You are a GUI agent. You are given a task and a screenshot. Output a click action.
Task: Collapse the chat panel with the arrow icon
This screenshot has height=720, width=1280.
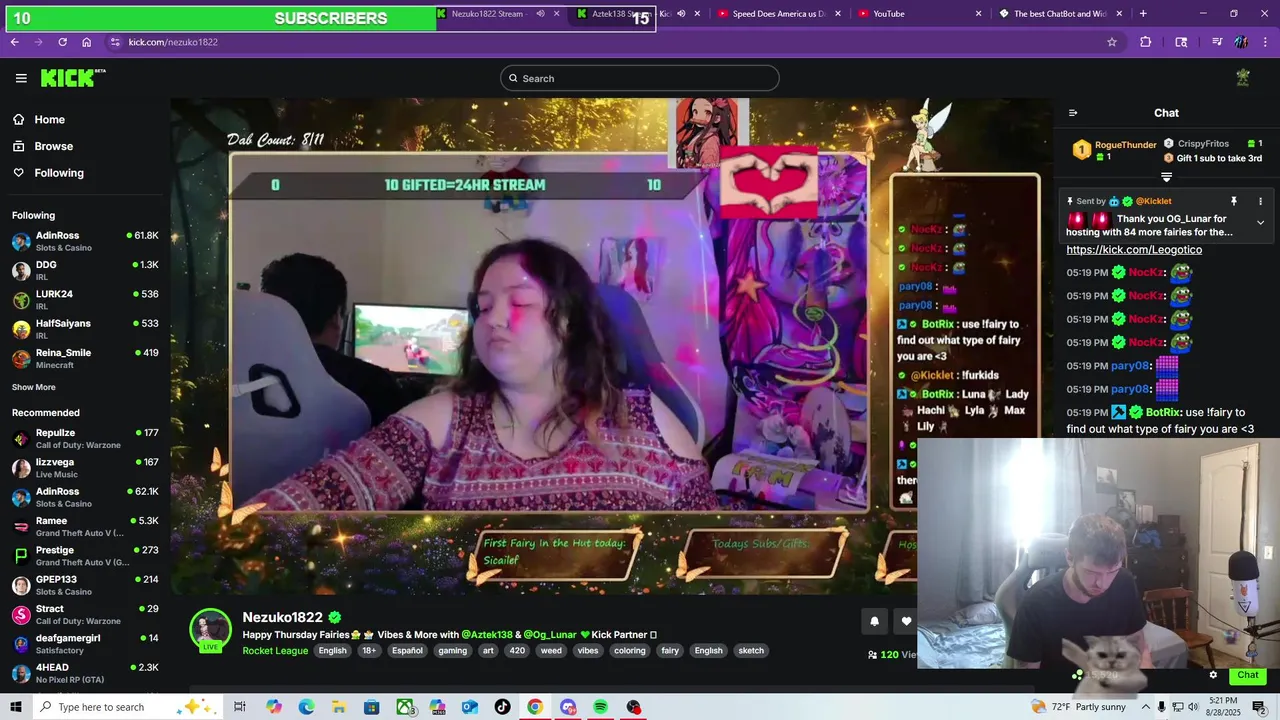click(1073, 113)
